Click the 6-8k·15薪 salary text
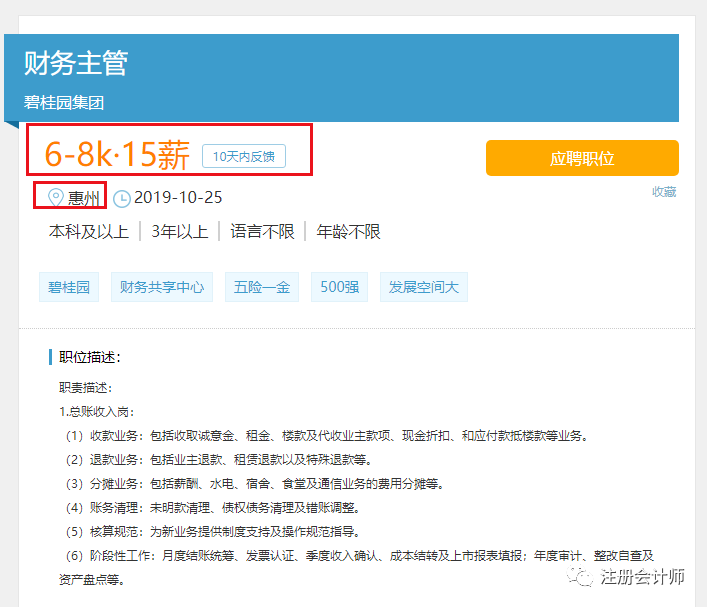This screenshot has width=707, height=607. click(117, 154)
